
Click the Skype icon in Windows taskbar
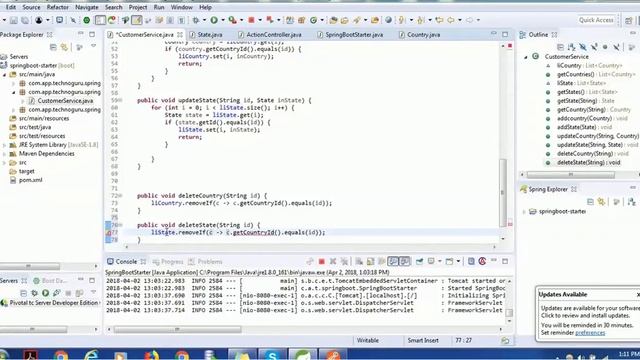(272, 354)
